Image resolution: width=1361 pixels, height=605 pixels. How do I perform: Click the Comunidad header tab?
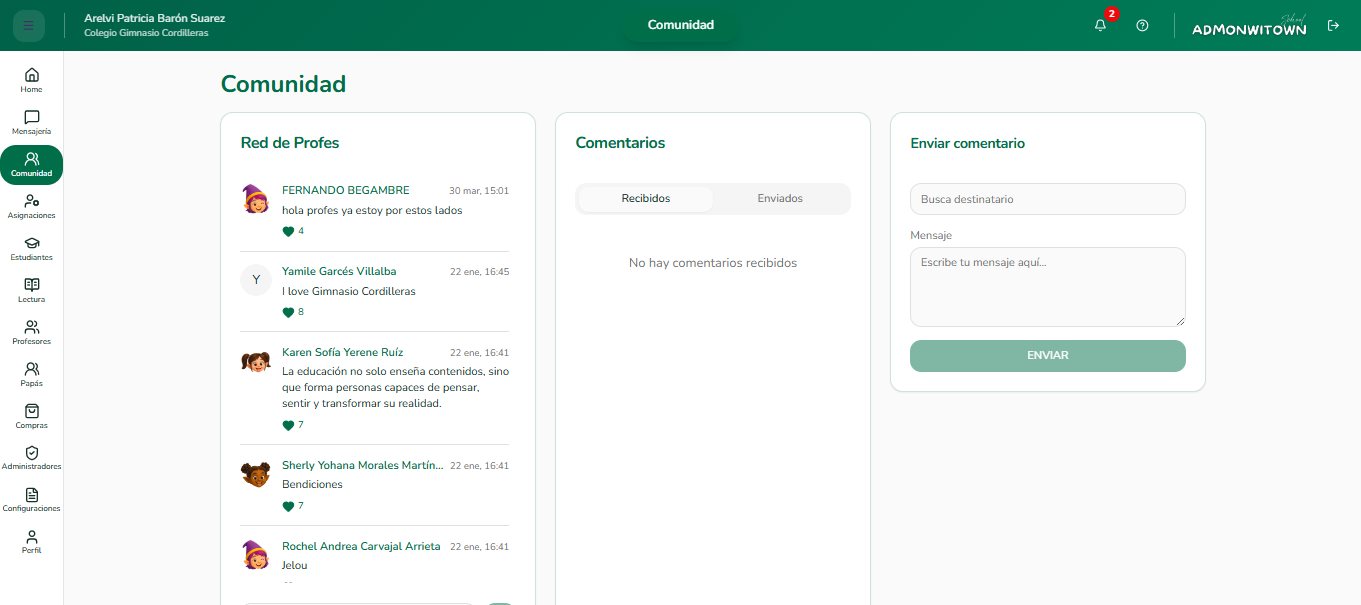click(x=681, y=25)
